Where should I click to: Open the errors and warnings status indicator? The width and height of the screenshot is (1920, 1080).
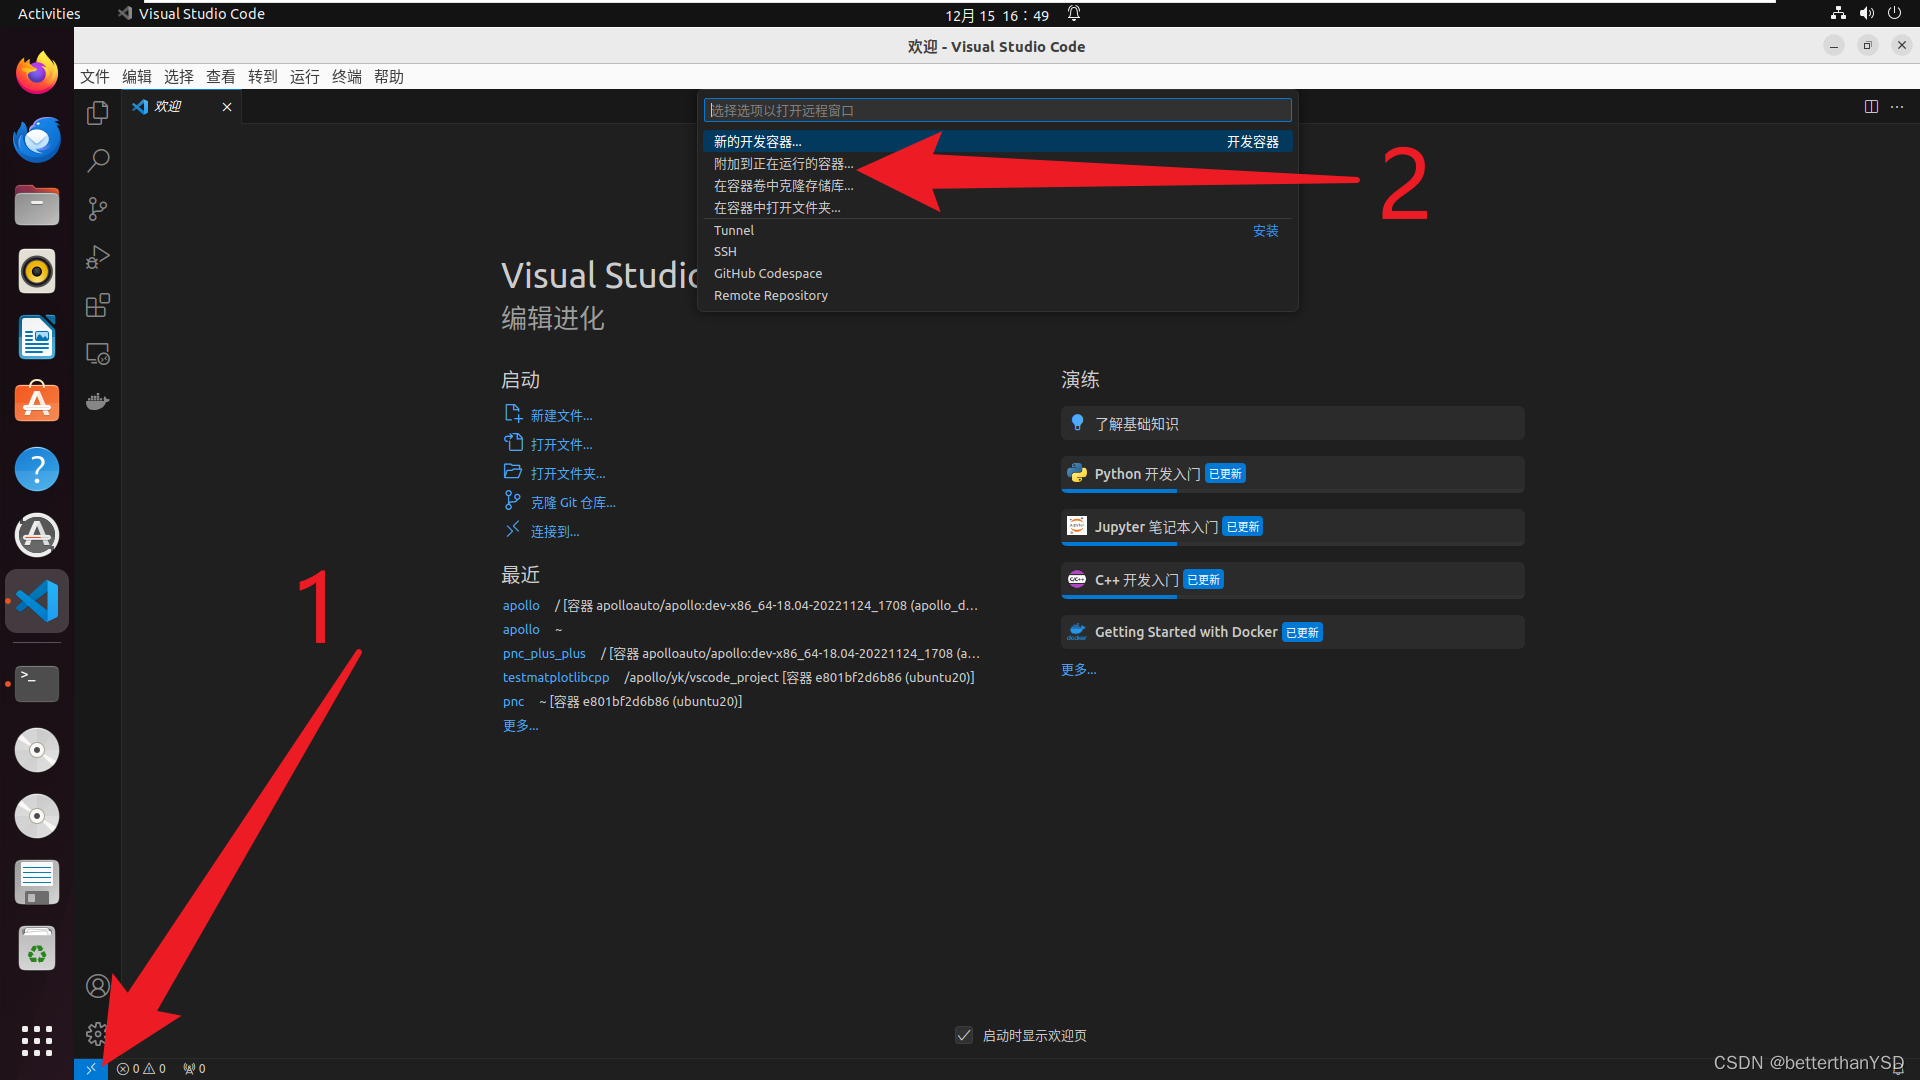(141, 1068)
